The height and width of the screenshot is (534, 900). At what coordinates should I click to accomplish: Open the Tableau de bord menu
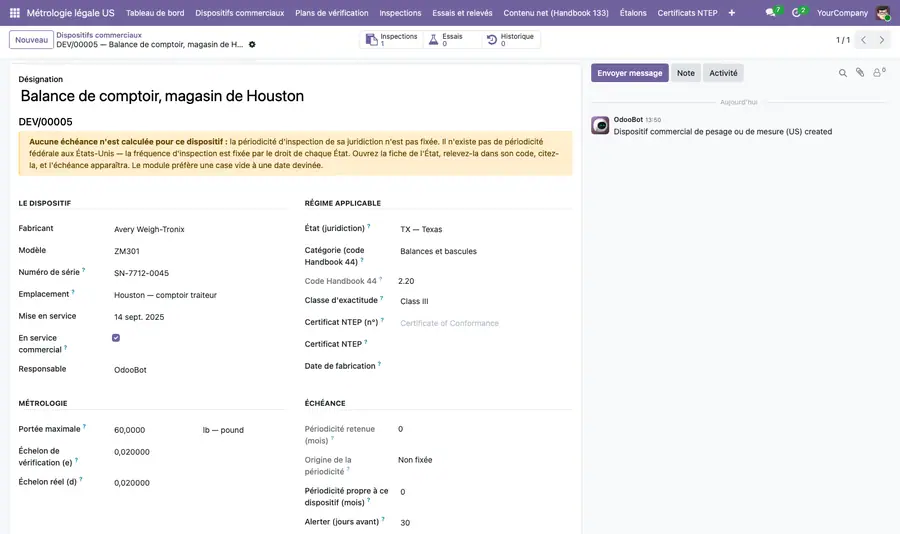pyautogui.click(x=155, y=13)
